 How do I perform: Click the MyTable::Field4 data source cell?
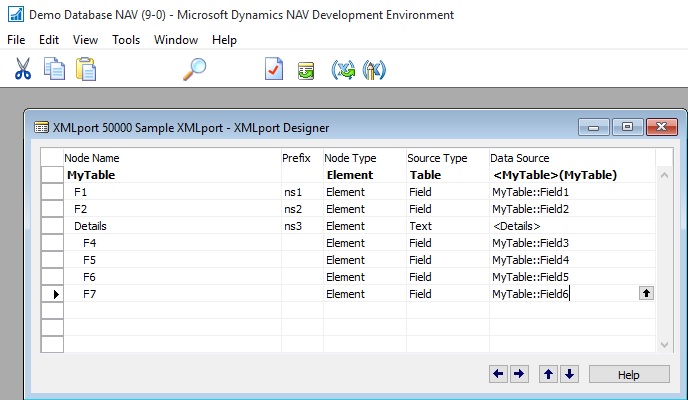(572, 260)
